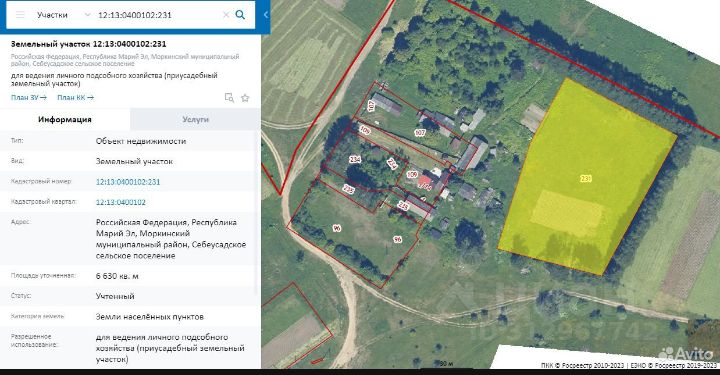Click the zoom-to-object icon beside the star

(x=229, y=97)
